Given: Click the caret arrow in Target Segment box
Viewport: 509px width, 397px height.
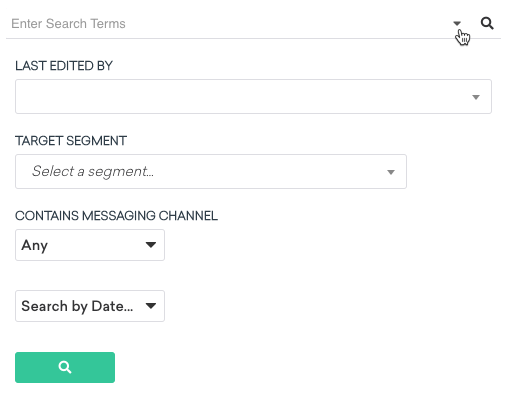Looking at the screenshot, I should click(x=391, y=172).
